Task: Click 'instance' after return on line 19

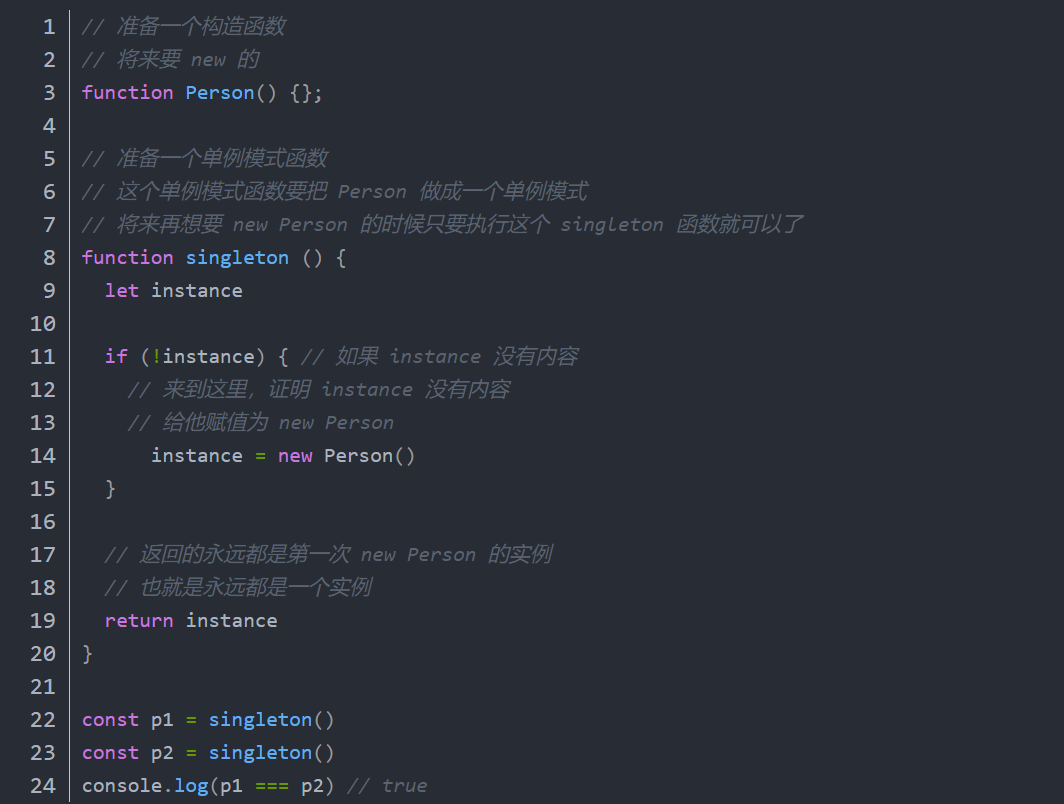Action: 231,621
